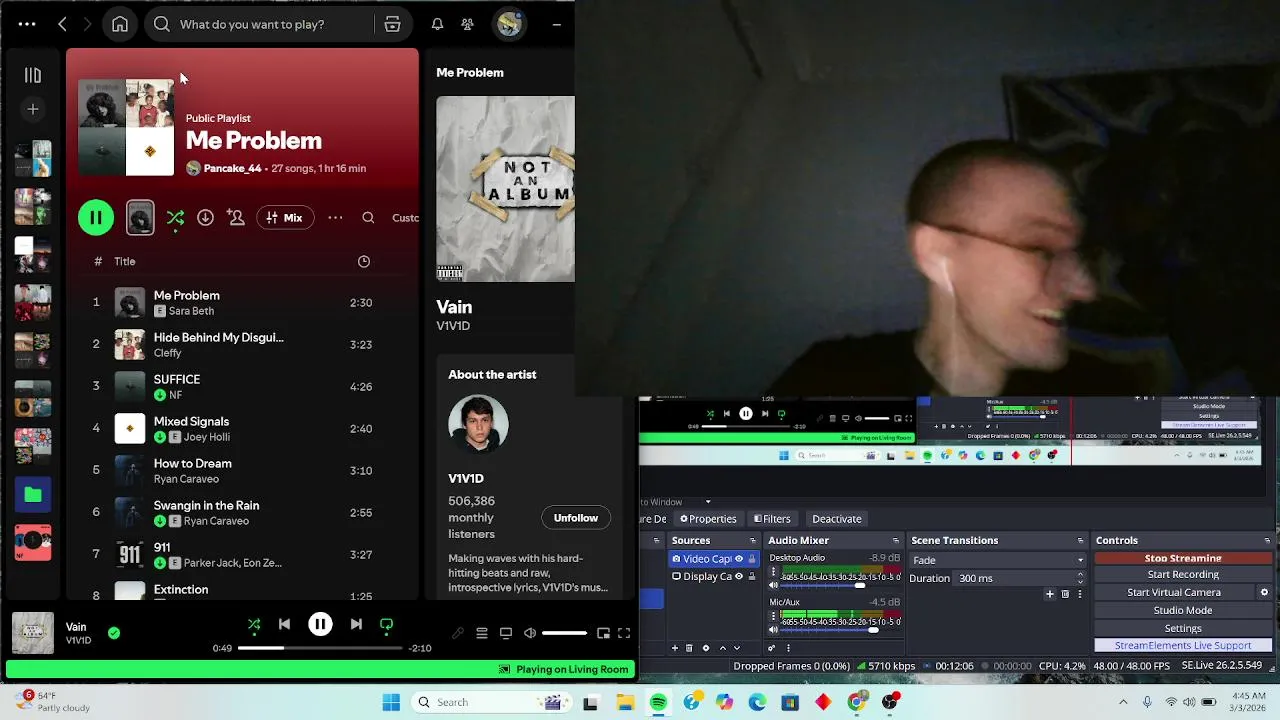Stop Streaming in OBS
Screen dimensions: 1280x720
point(1183,558)
